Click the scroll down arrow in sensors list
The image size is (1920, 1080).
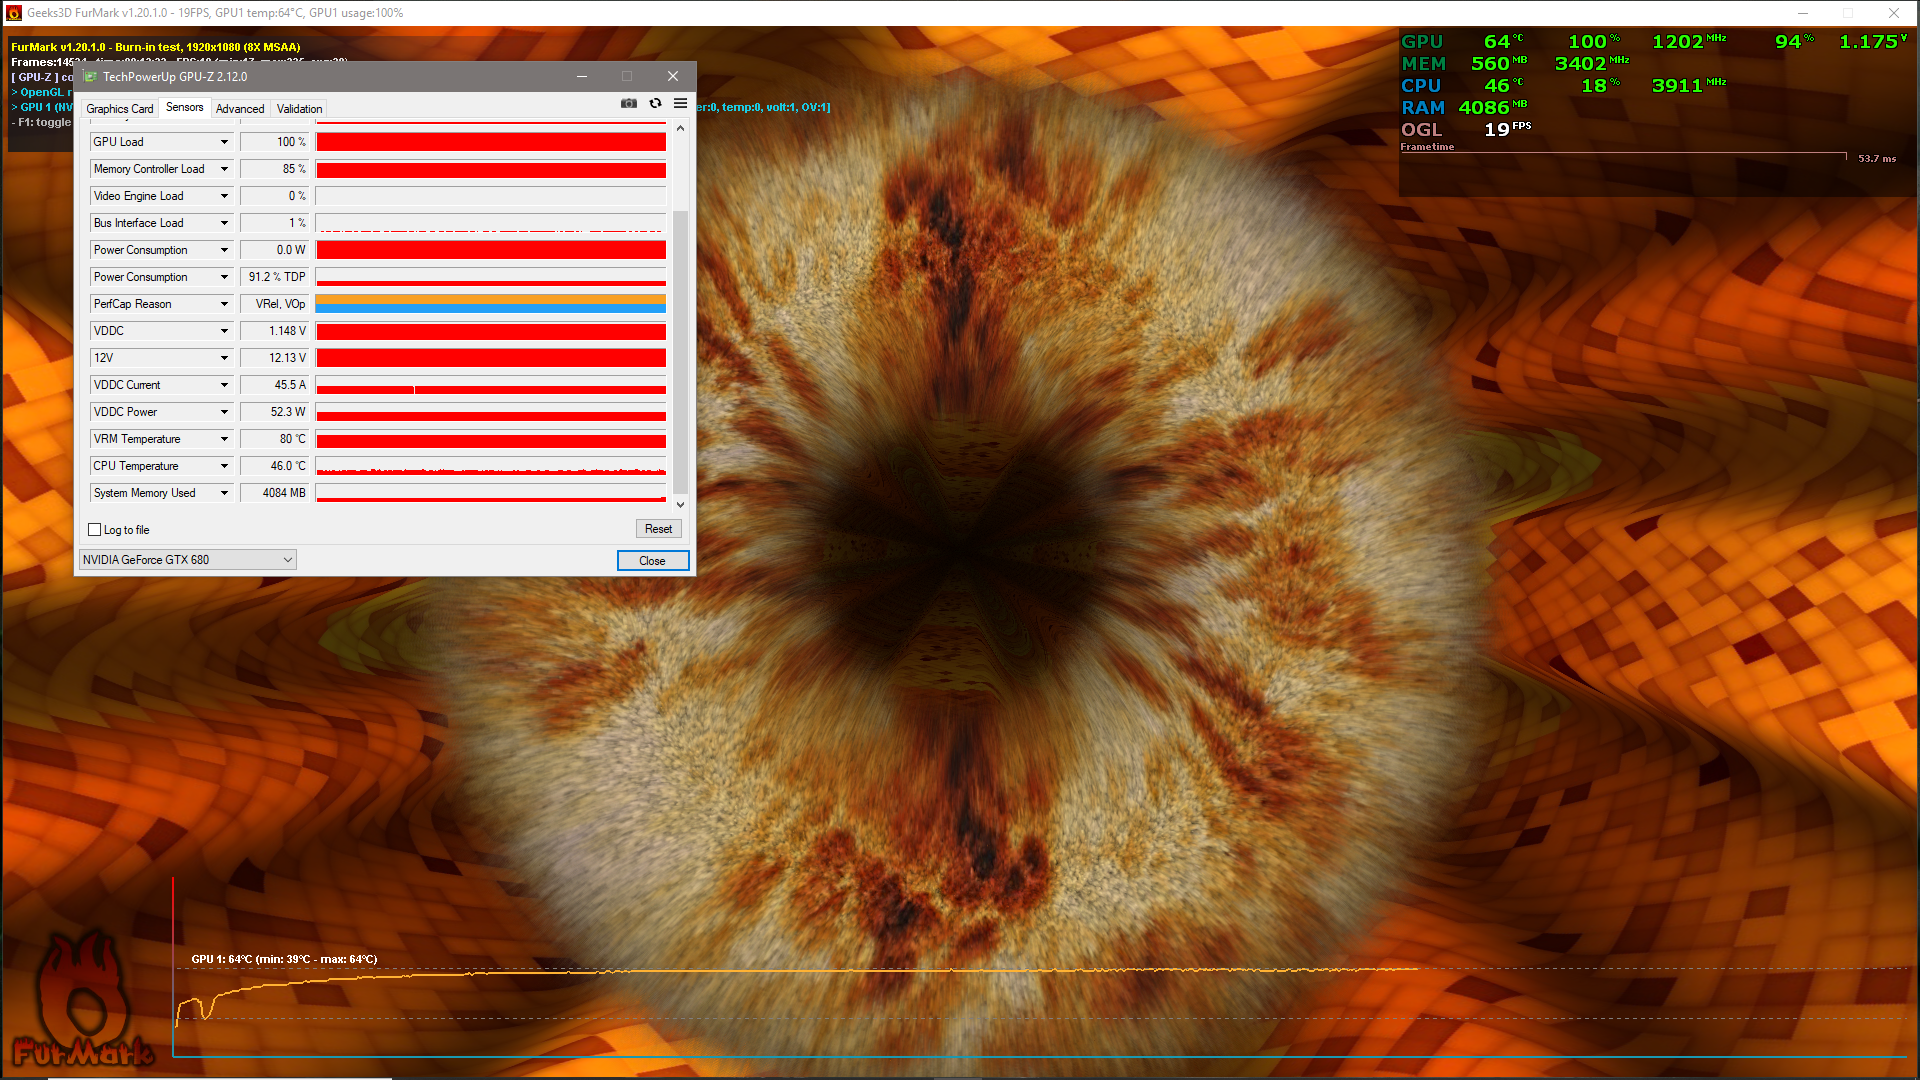coord(680,505)
